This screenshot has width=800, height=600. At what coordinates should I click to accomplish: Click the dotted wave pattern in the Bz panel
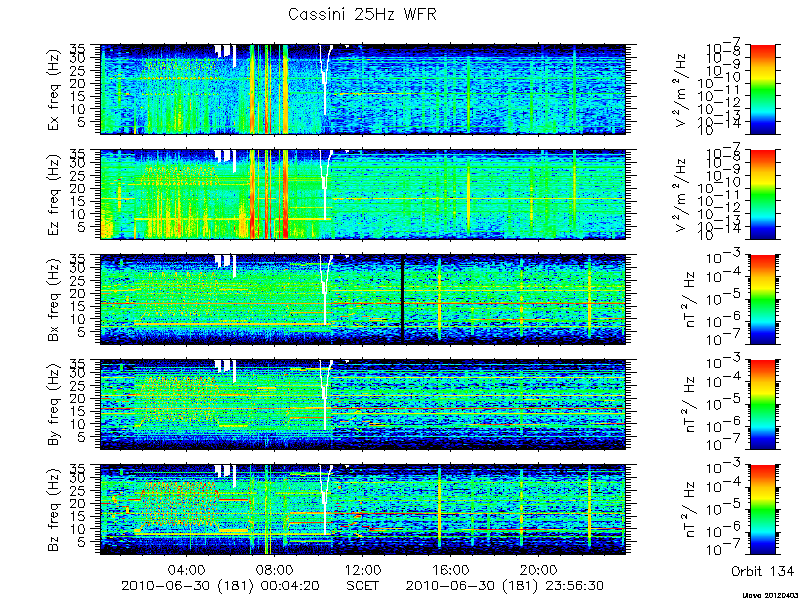coord(180,505)
